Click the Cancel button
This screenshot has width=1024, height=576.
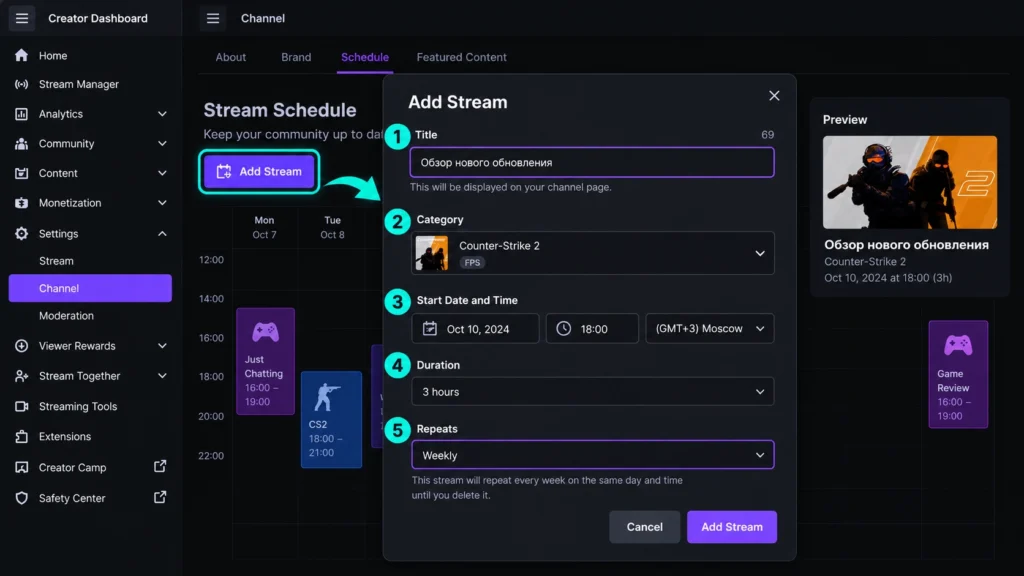[x=645, y=527]
